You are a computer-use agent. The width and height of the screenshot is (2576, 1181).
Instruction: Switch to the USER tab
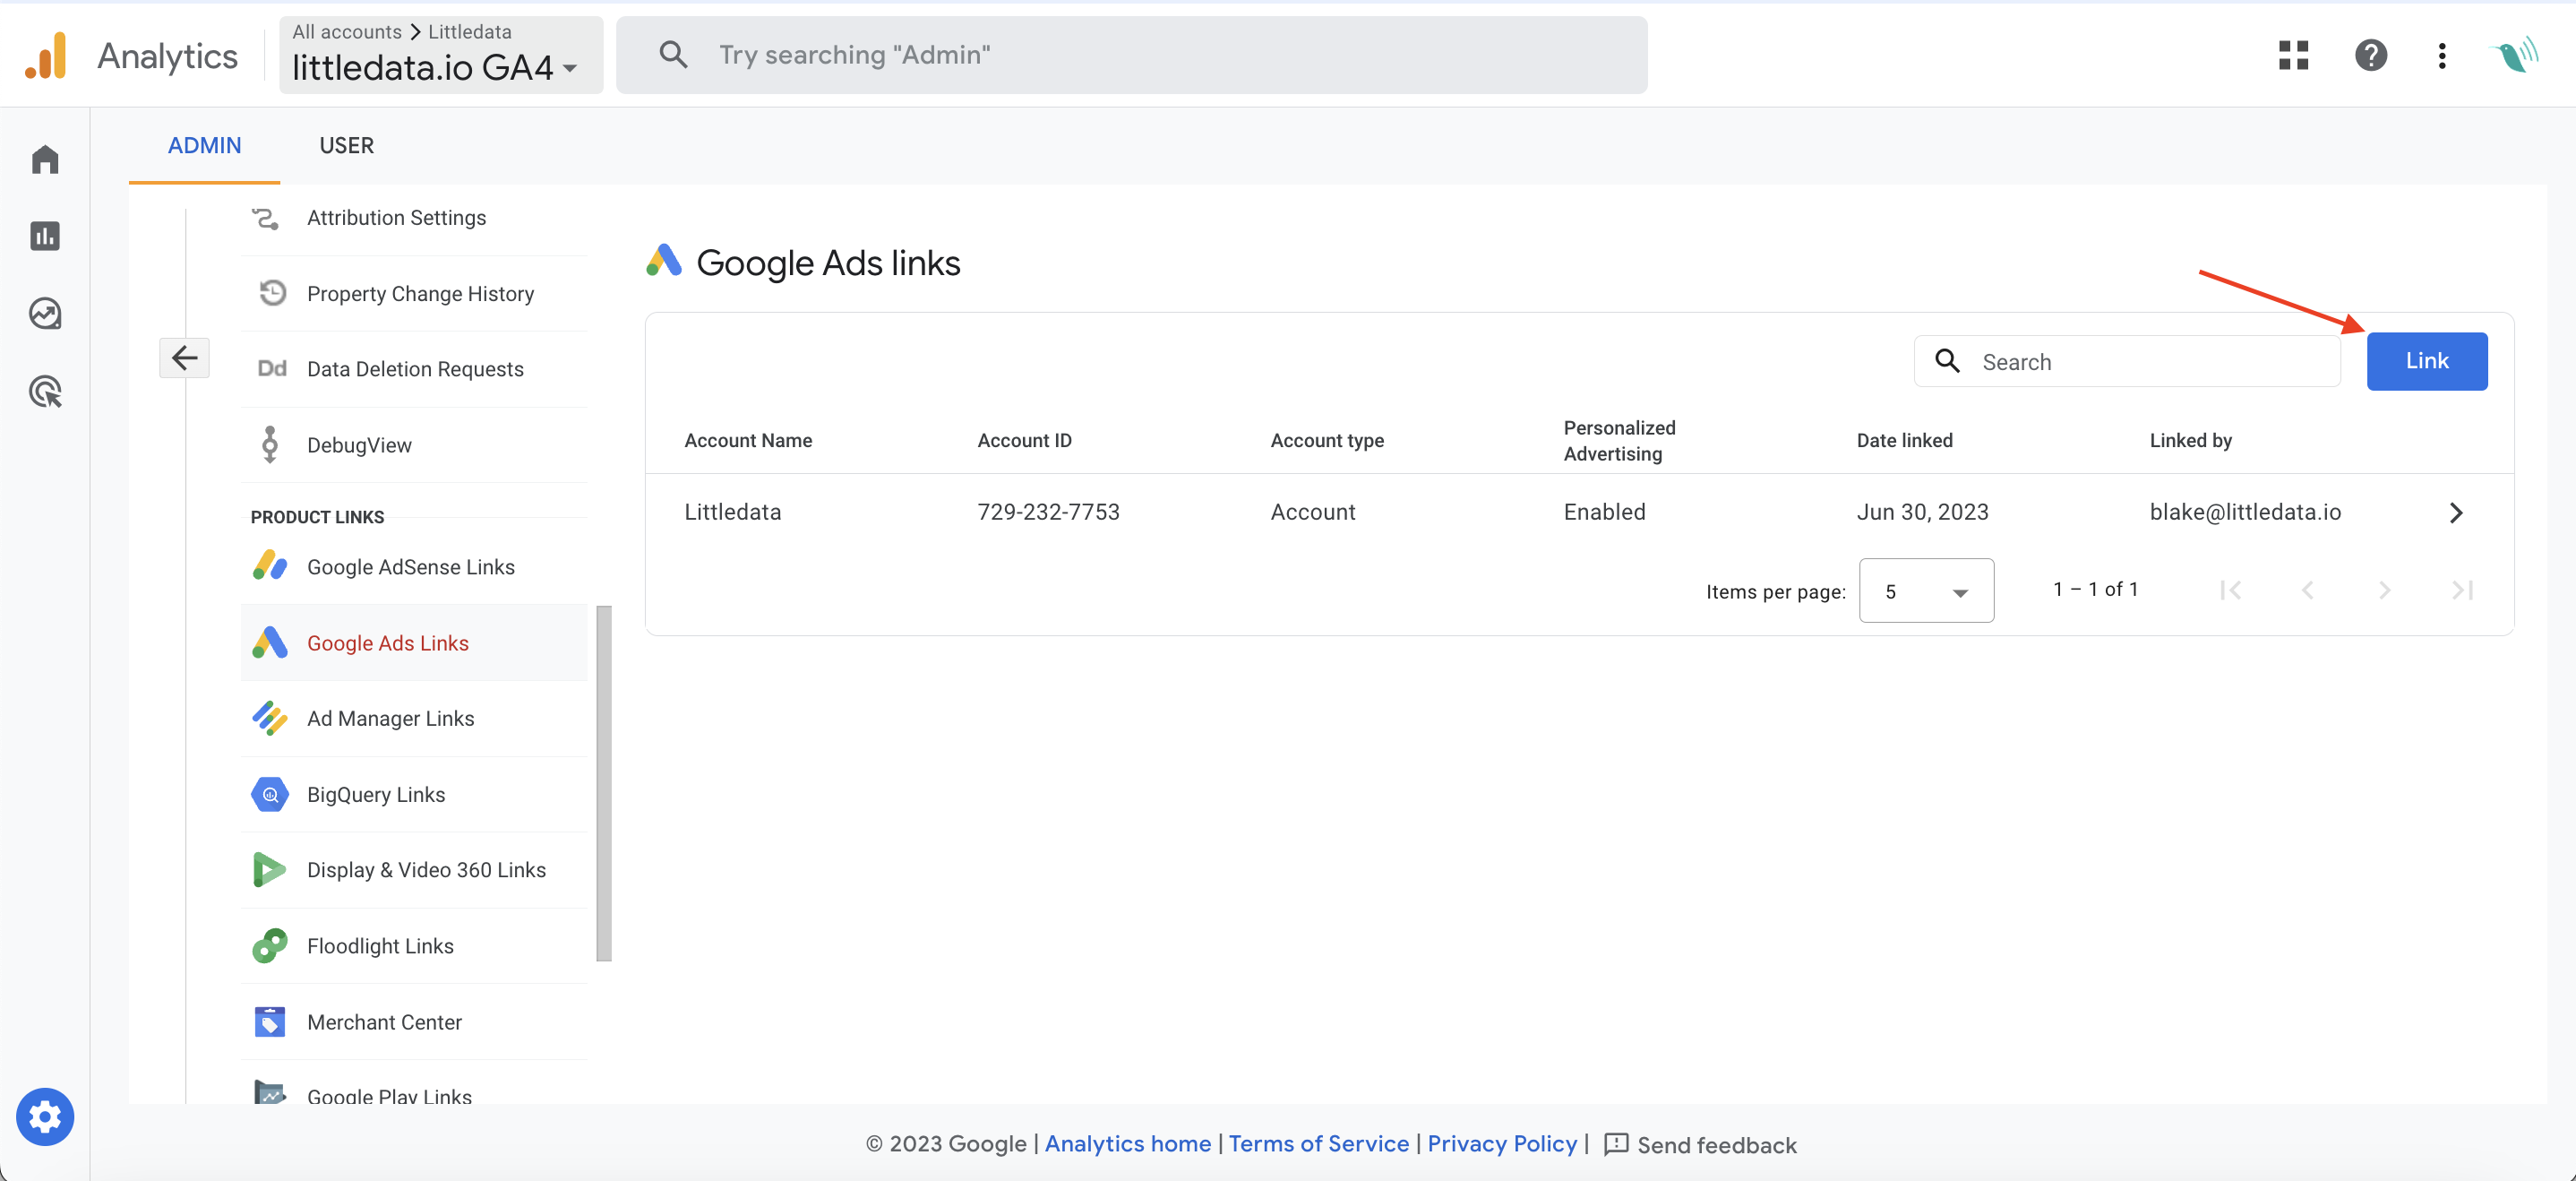coord(346,146)
